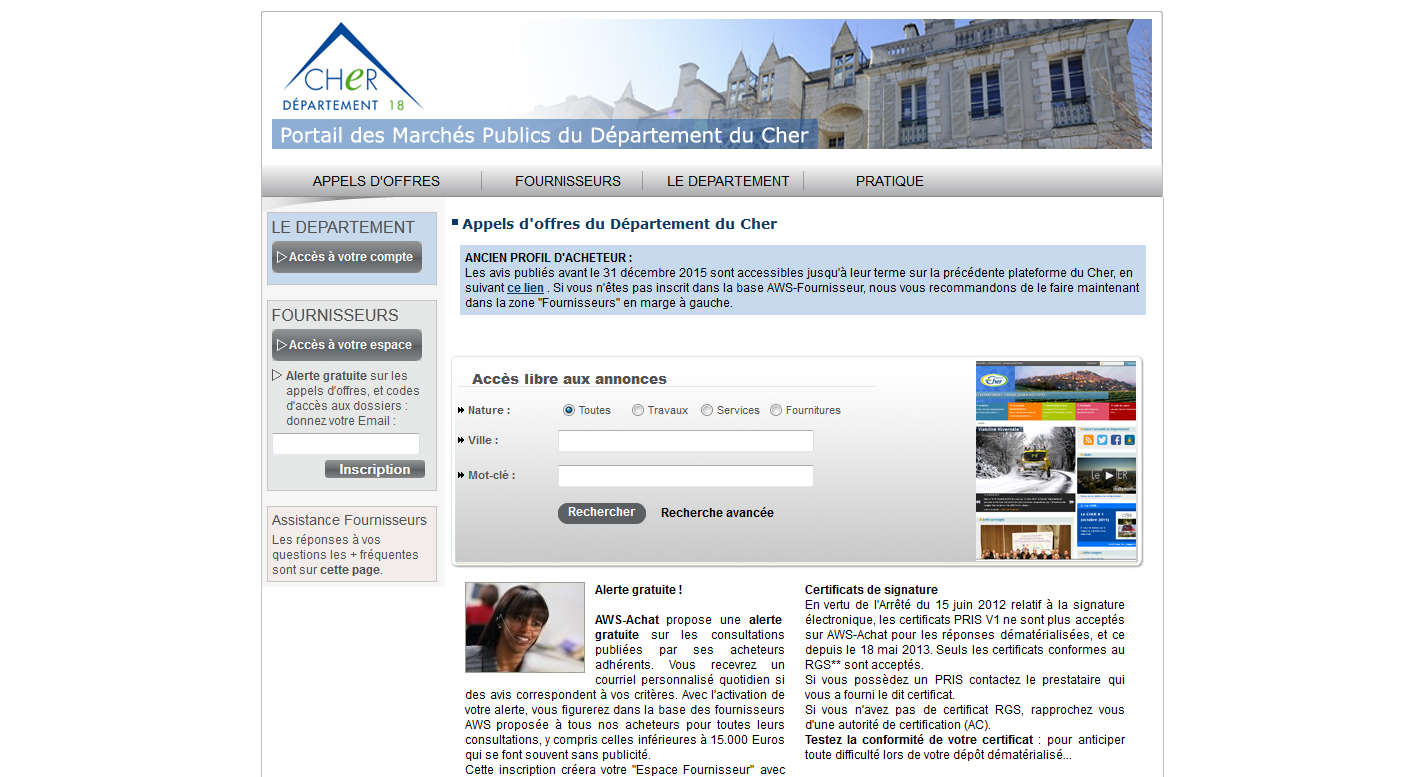Open the Recherche avancée link
The image size is (1418, 777).
[717, 513]
